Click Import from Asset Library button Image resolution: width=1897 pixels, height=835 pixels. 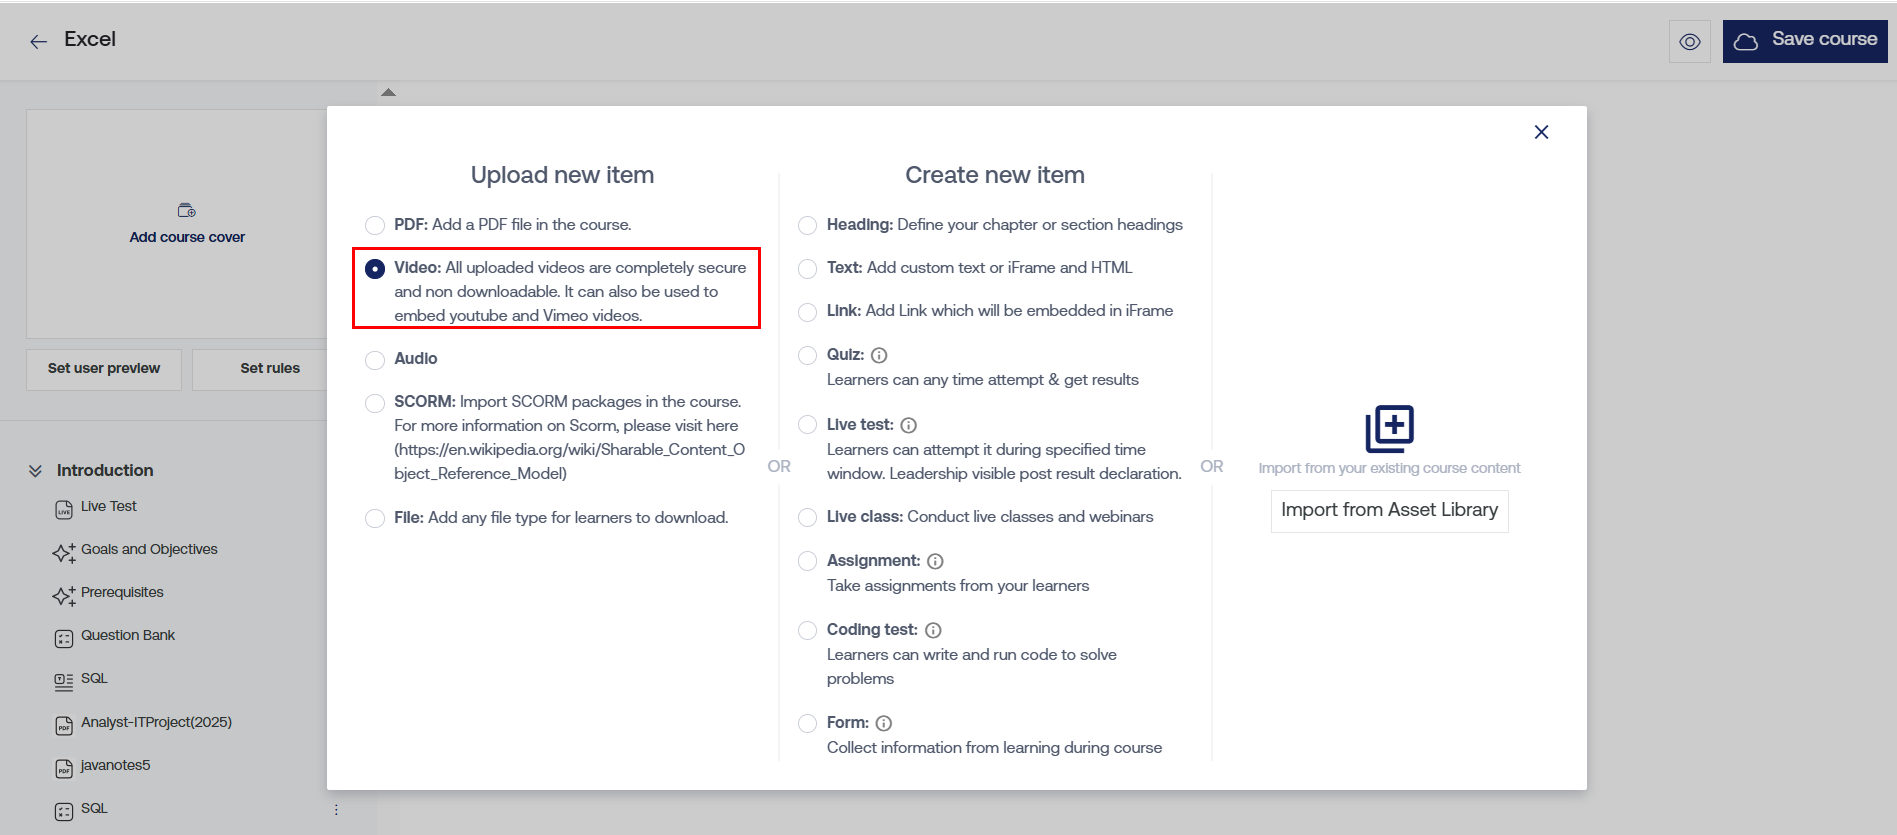(x=1389, y=510)
